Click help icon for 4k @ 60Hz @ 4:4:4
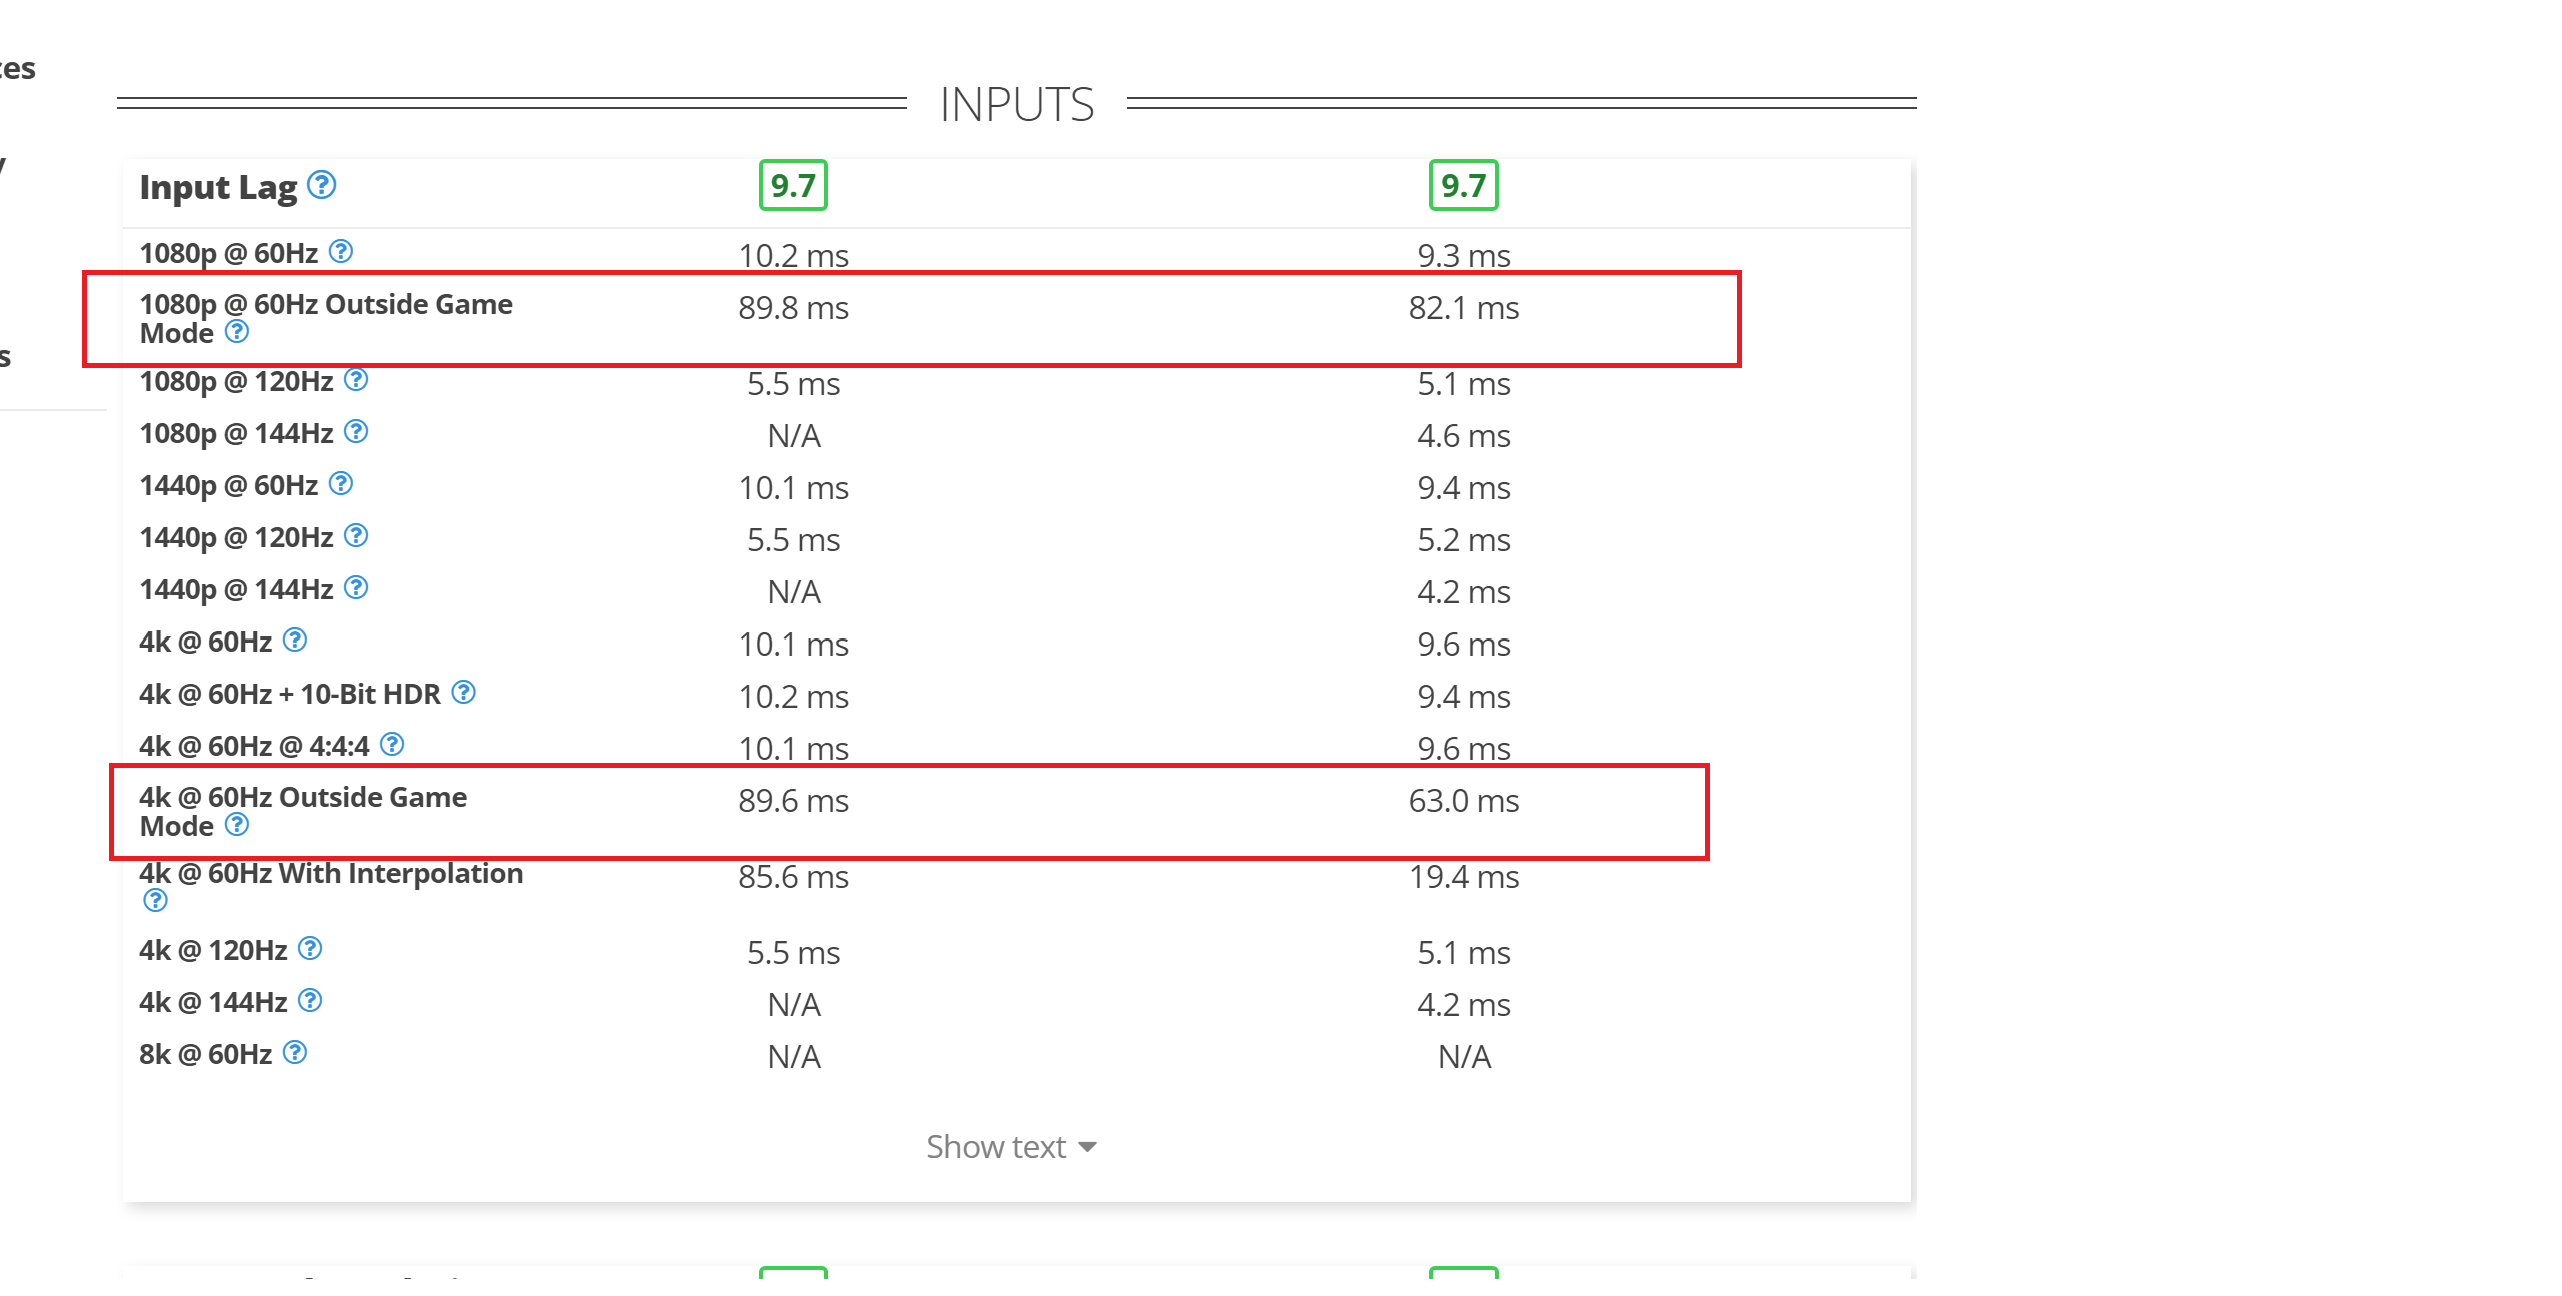 click(x=392, y=744)
